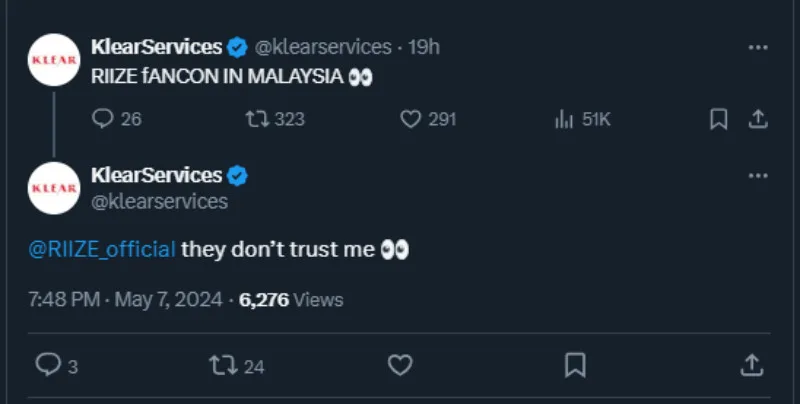Click the KlearServices name on the reply tweet
800x404 pixels.
(156, 175)
